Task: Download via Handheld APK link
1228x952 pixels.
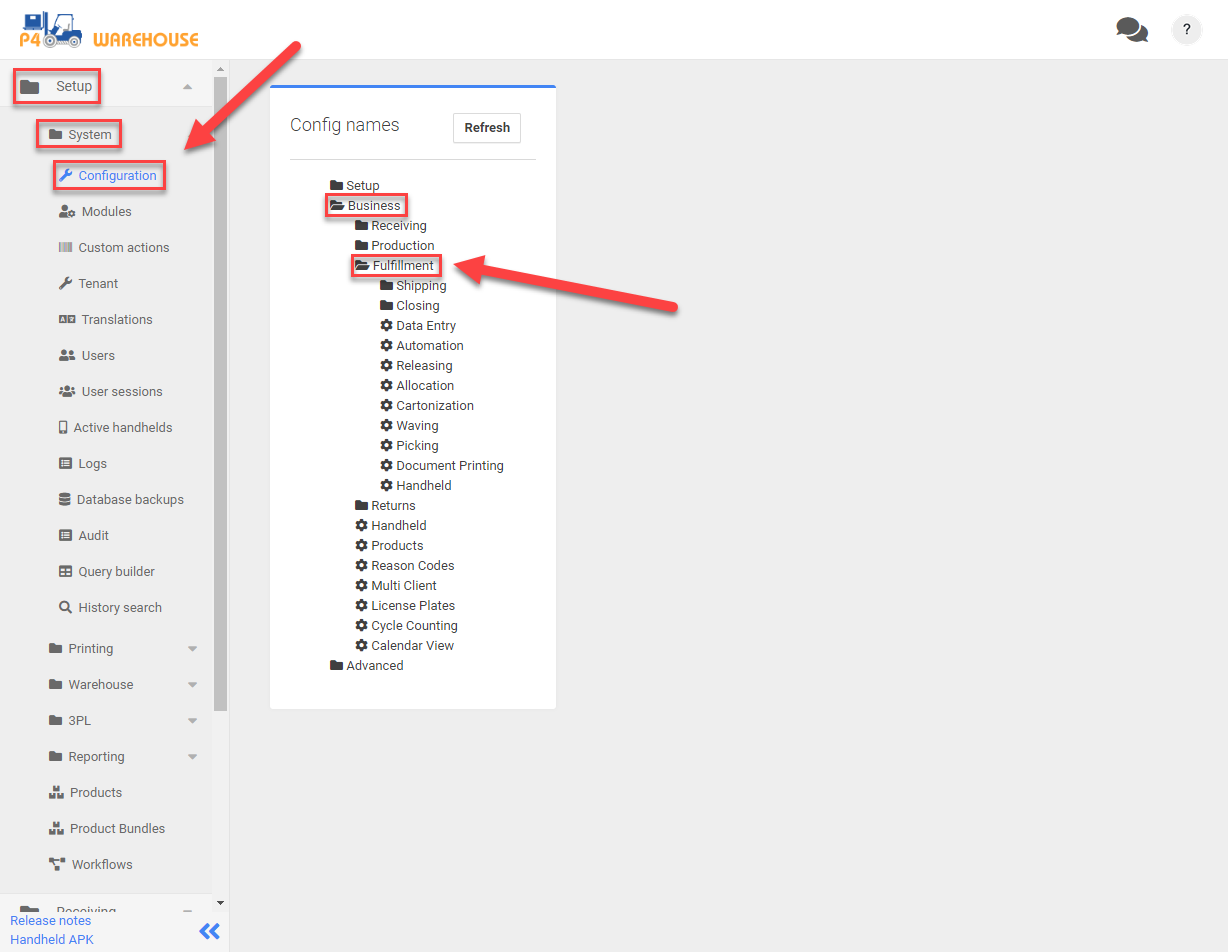Action: [x=52, y=940]
